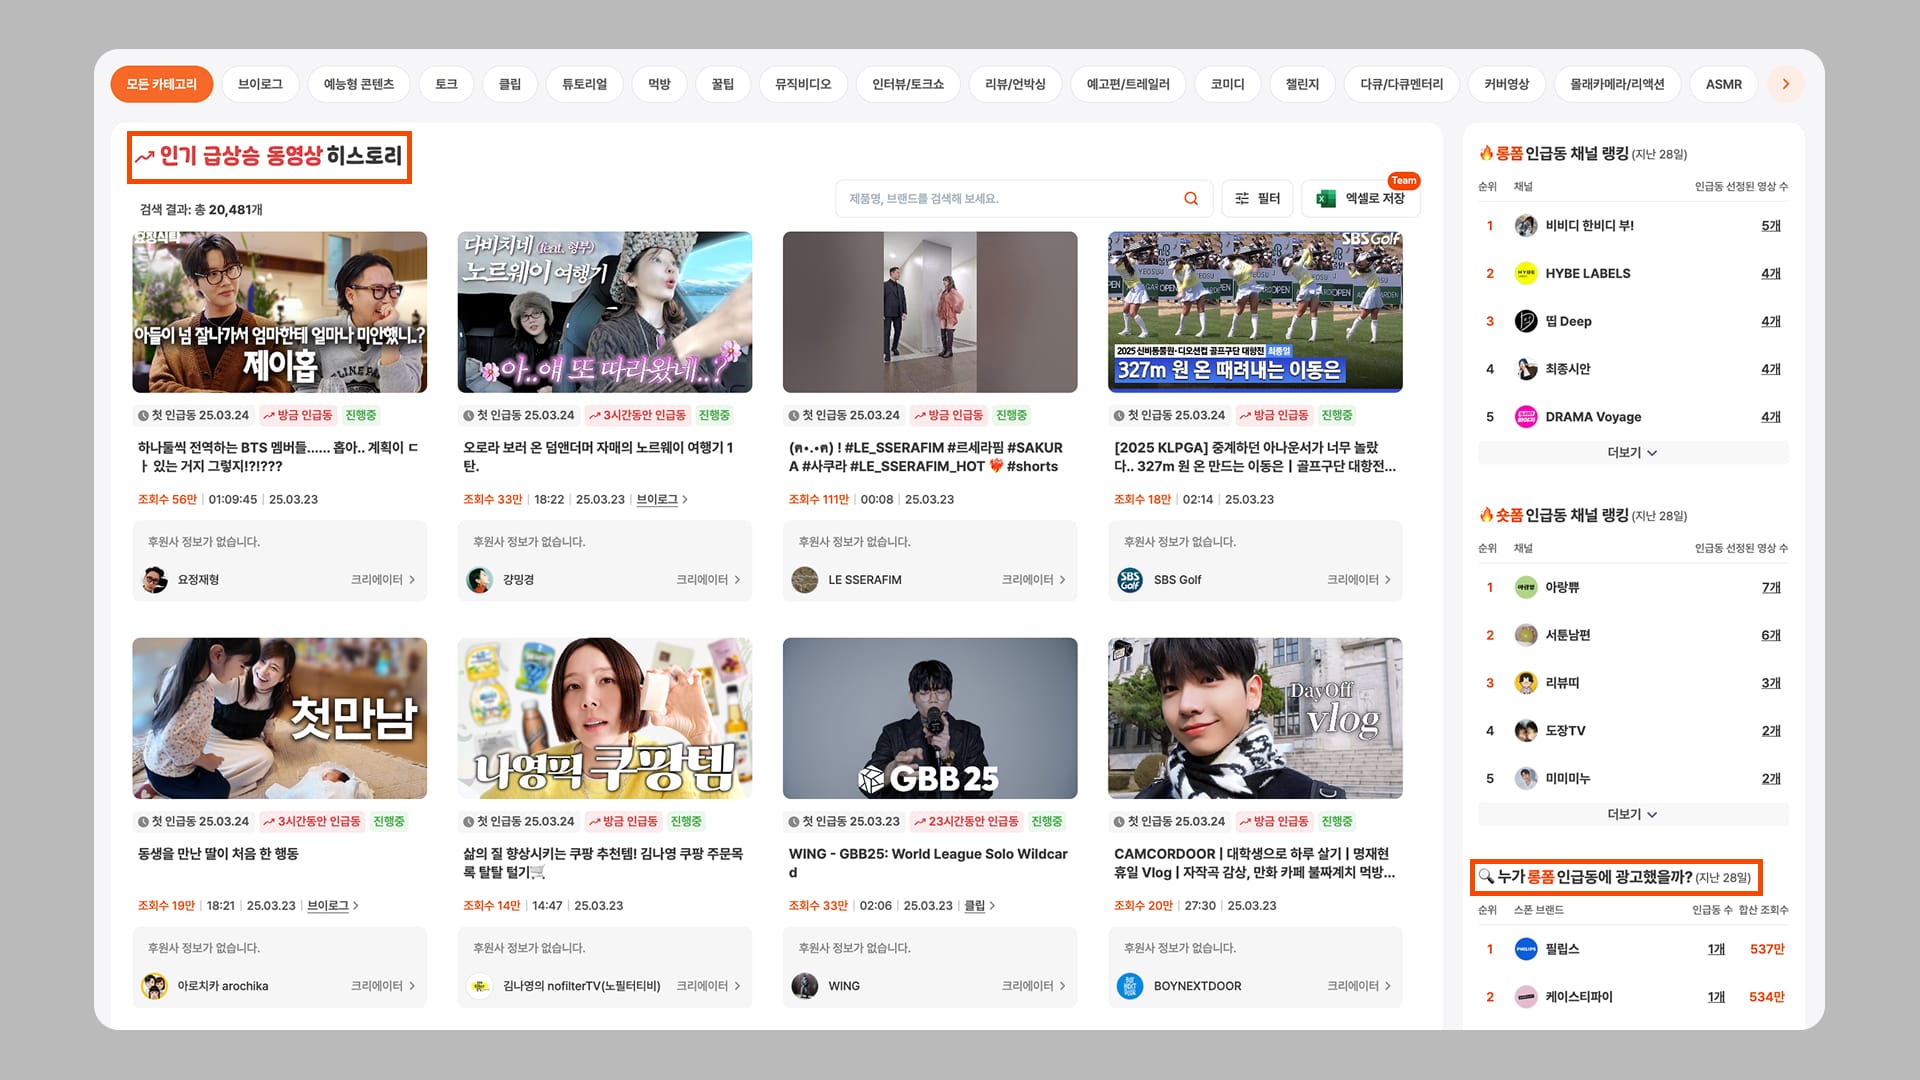The width and height of the screenshot is (1920, 1080).
Task: Click the WING creator profile icon
Action: point(805,986)
